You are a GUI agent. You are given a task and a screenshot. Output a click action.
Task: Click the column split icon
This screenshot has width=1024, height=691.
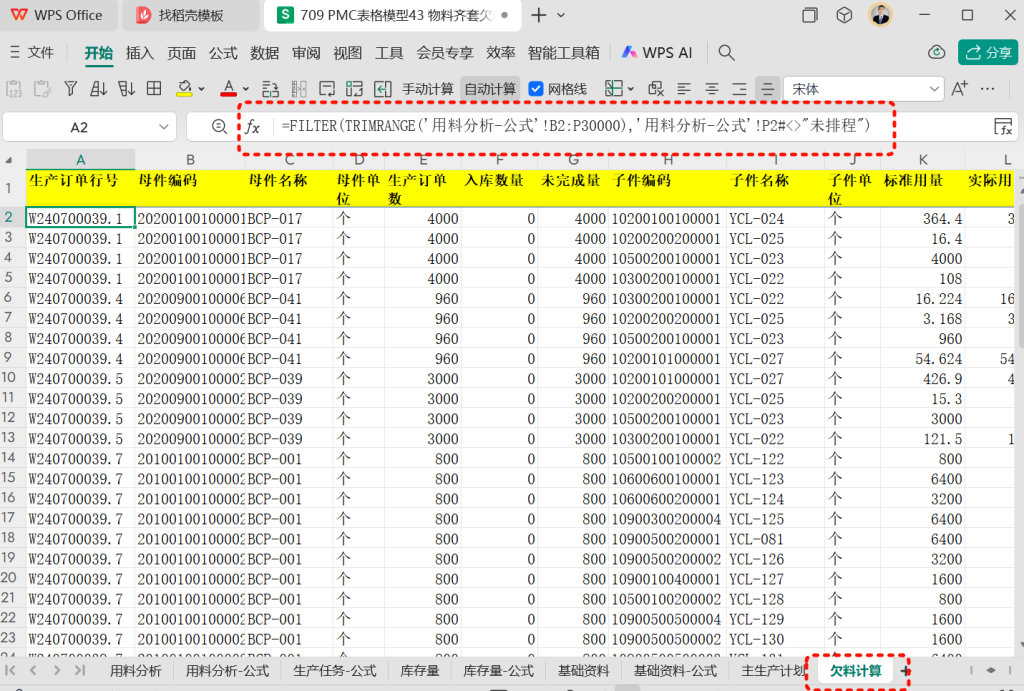coord(299,89)
